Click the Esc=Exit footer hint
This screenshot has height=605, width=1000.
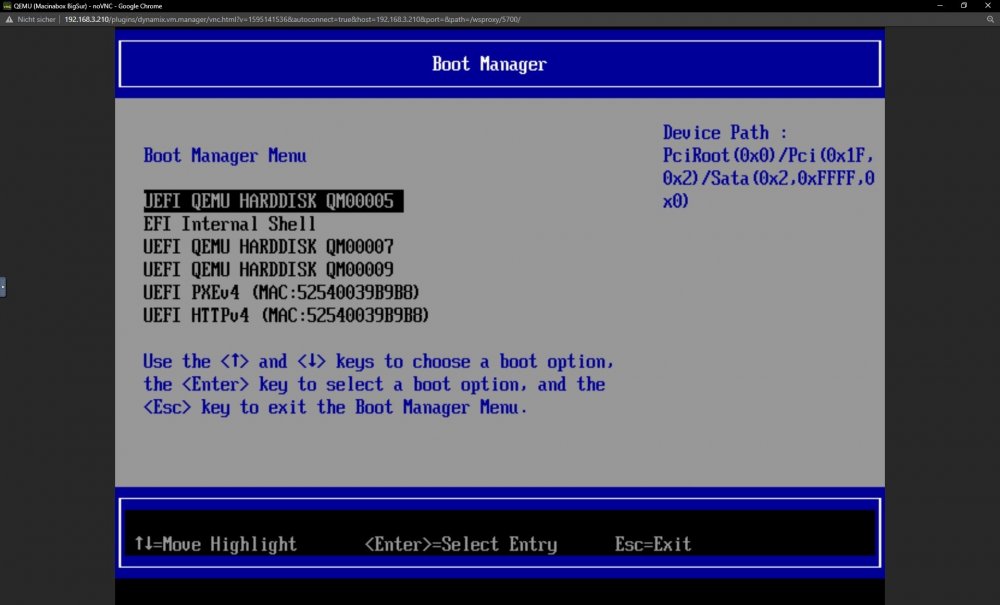(x=652, y=544)
